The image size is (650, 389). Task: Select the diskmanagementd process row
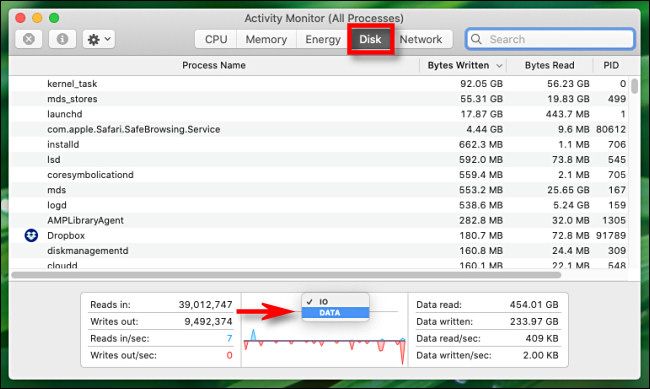click(x=319, y=251)
